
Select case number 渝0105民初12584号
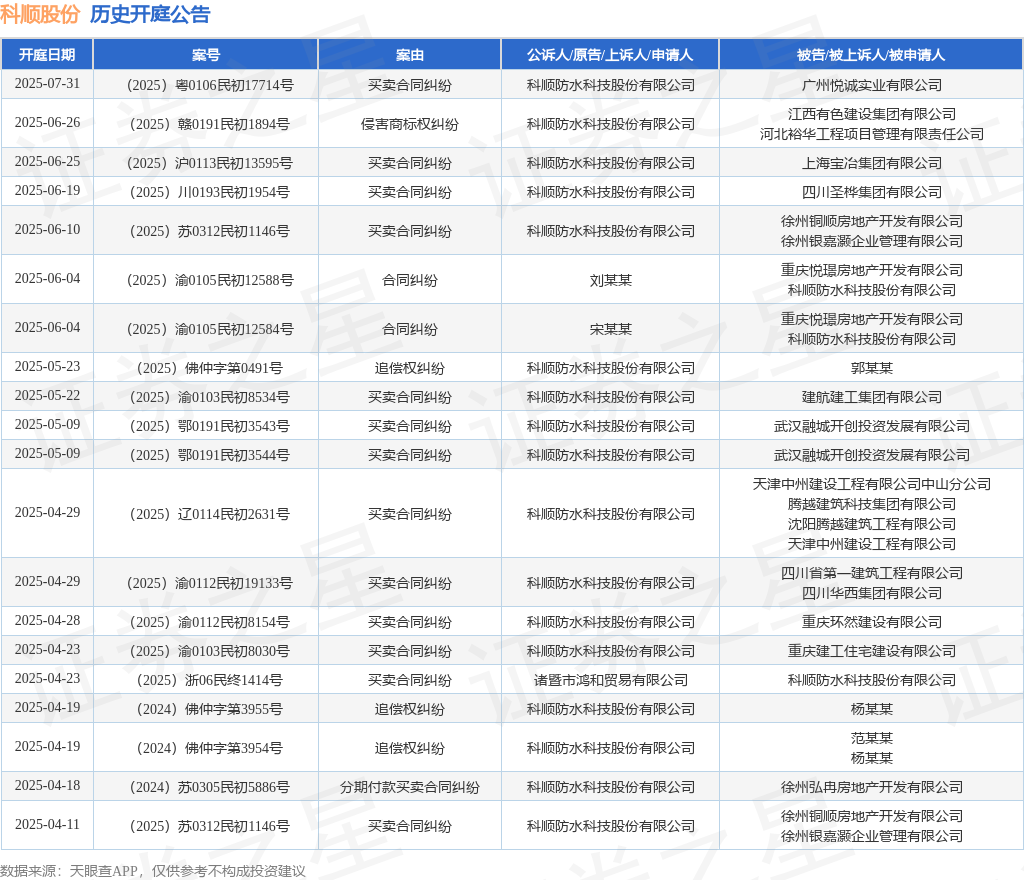tap(210, 329)
